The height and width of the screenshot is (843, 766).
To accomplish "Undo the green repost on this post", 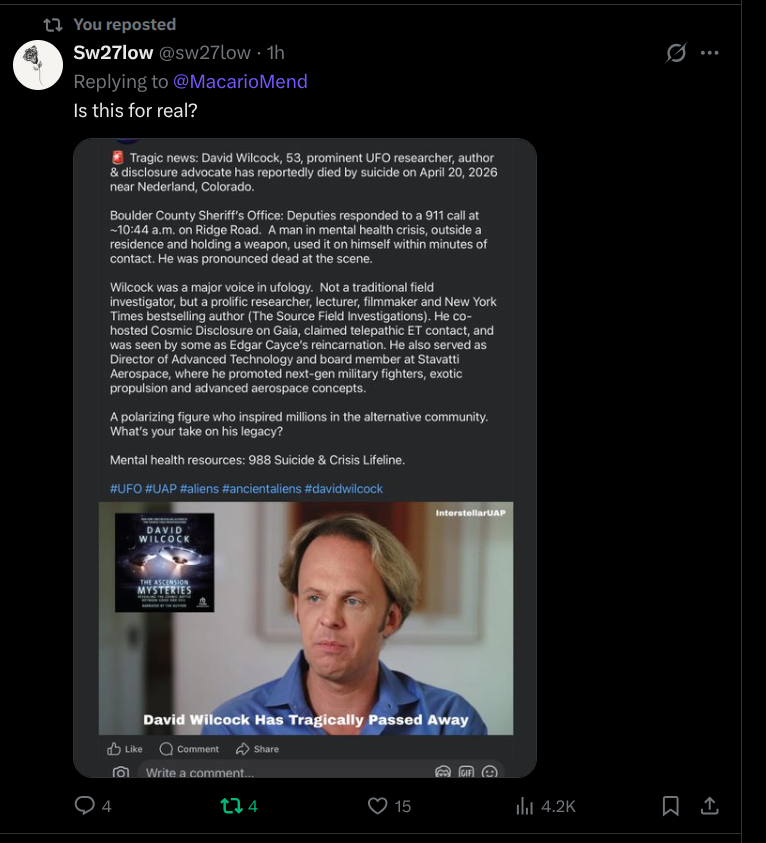I will click(x=232, y=805).
